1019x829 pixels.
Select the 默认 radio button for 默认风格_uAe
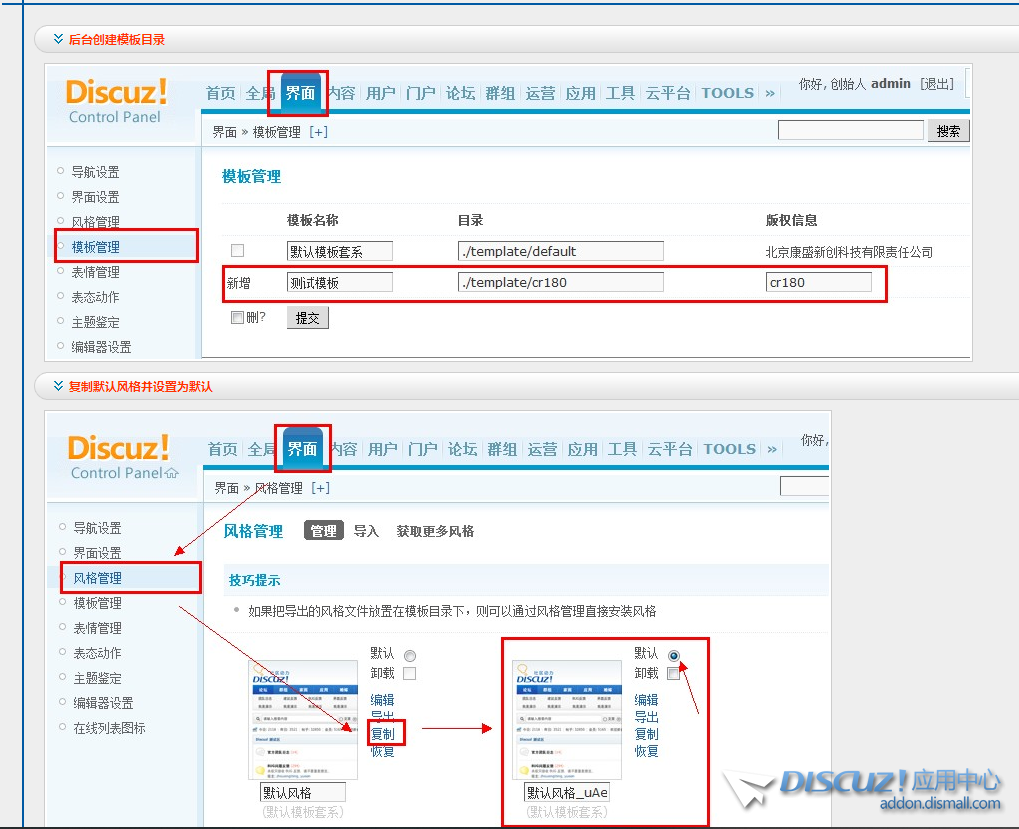point(674,655)
